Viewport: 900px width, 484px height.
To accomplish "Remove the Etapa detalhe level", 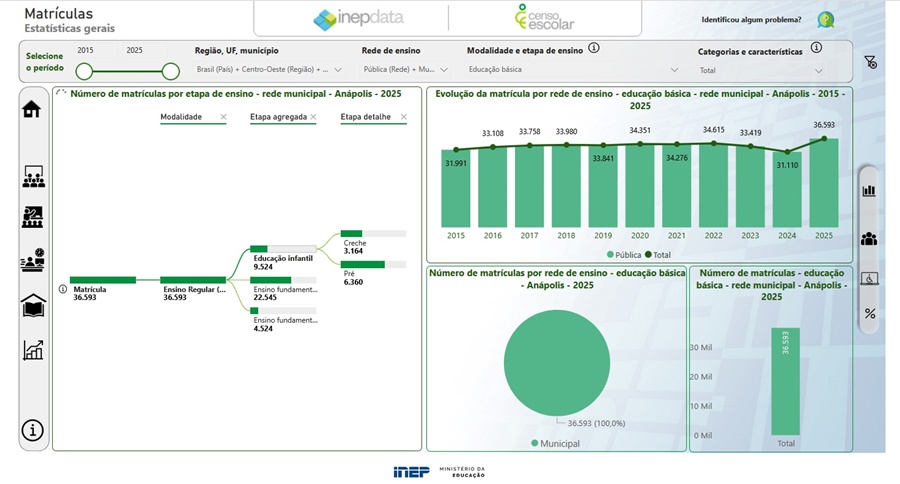I will 404,117.
